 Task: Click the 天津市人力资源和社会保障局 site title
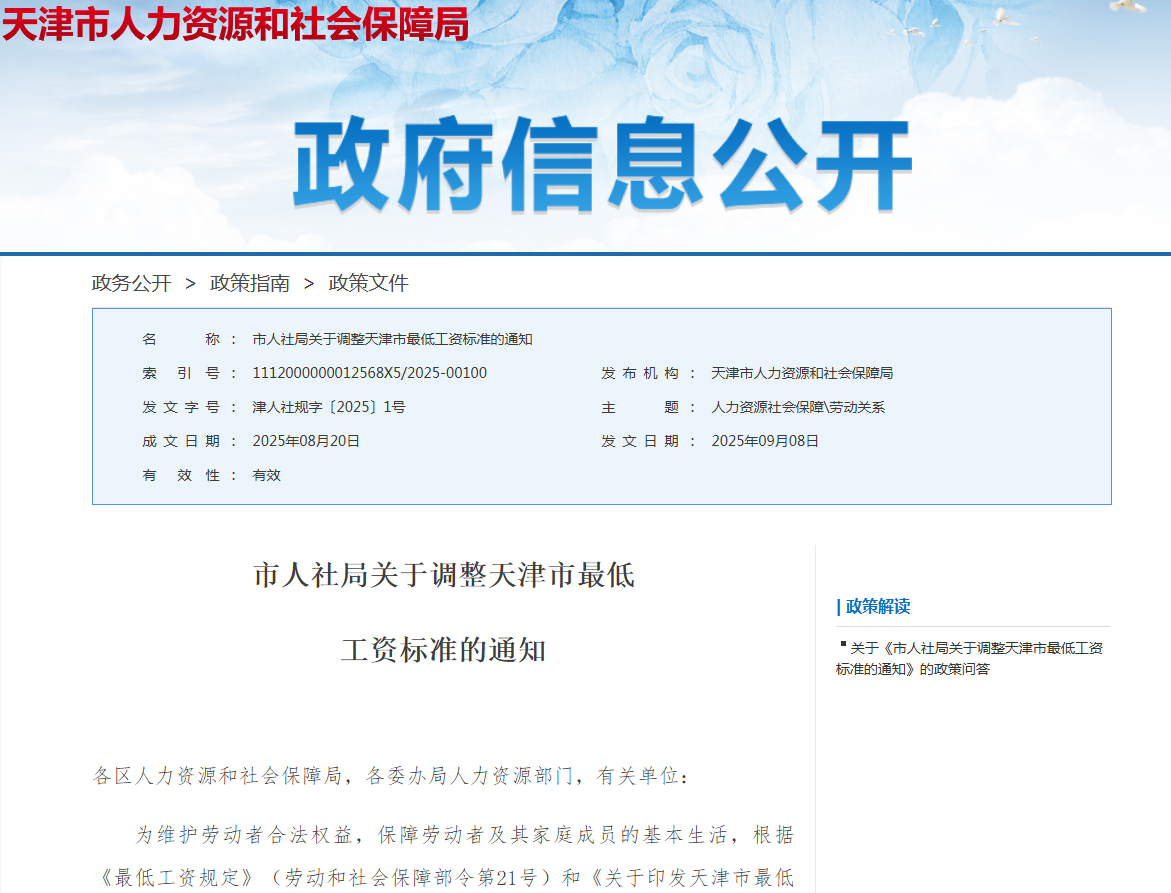[235, 25]
